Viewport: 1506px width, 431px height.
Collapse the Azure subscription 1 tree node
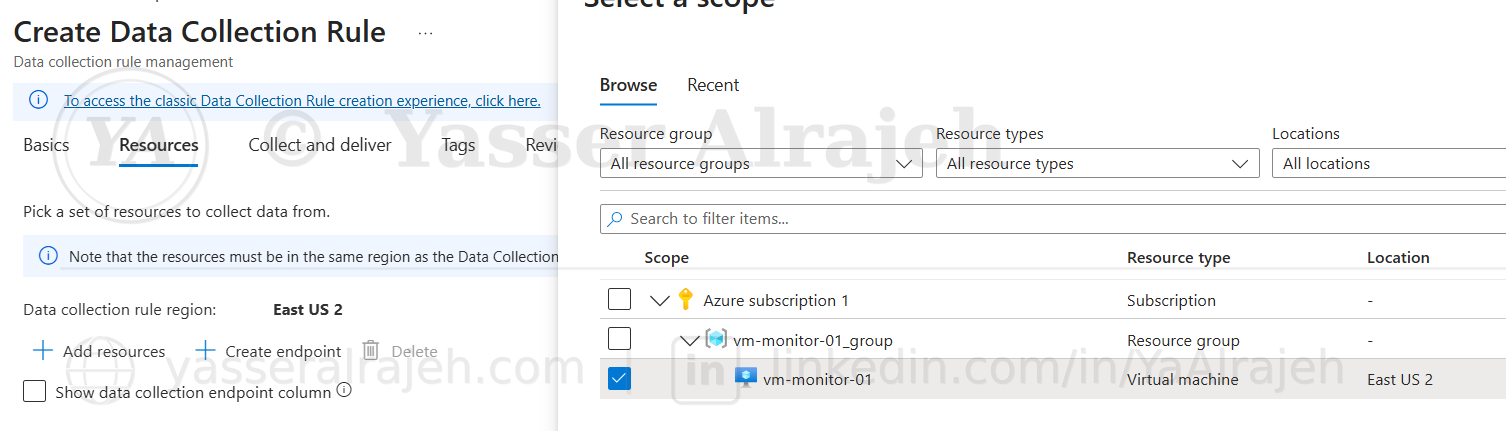(x=660, y=300)
